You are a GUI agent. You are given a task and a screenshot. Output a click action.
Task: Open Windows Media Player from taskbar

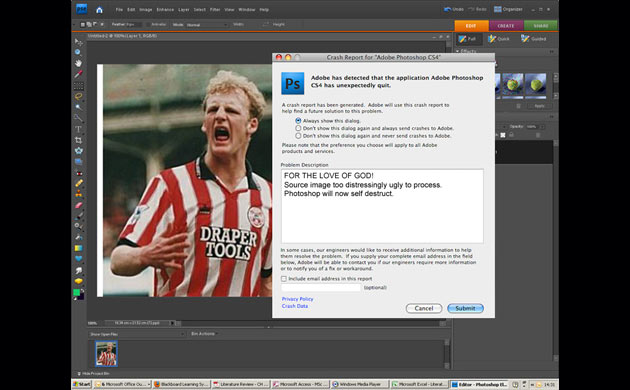click(359, 384)
